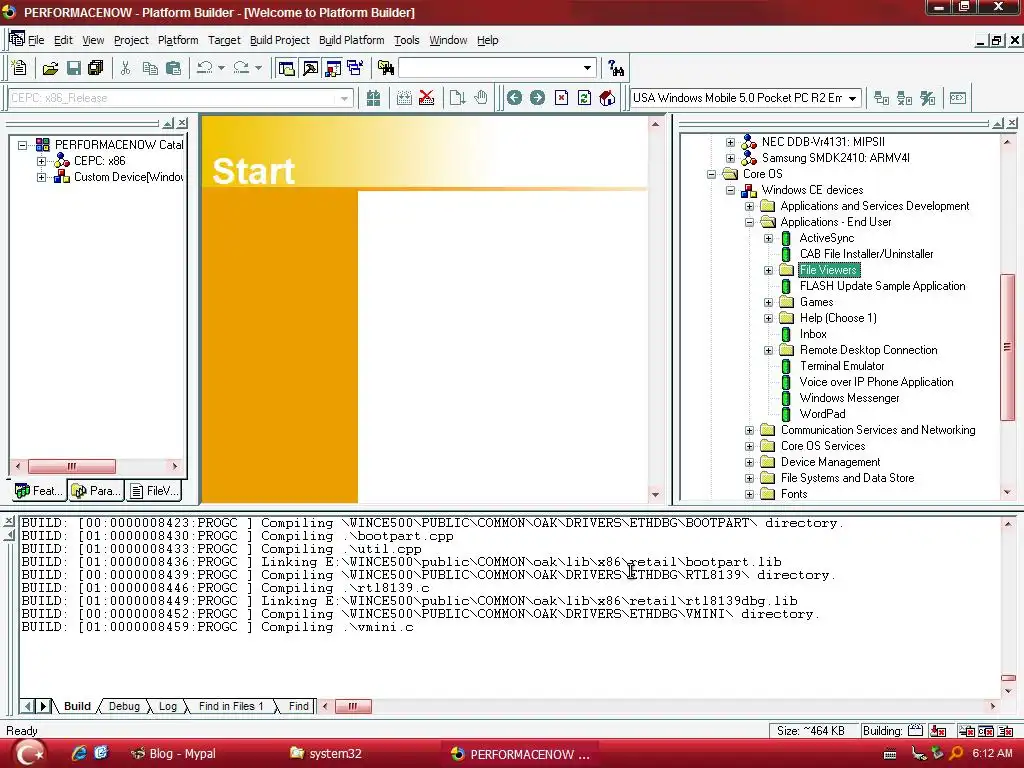Open the Undo history dropdown arrow

[x=221, y=68]
